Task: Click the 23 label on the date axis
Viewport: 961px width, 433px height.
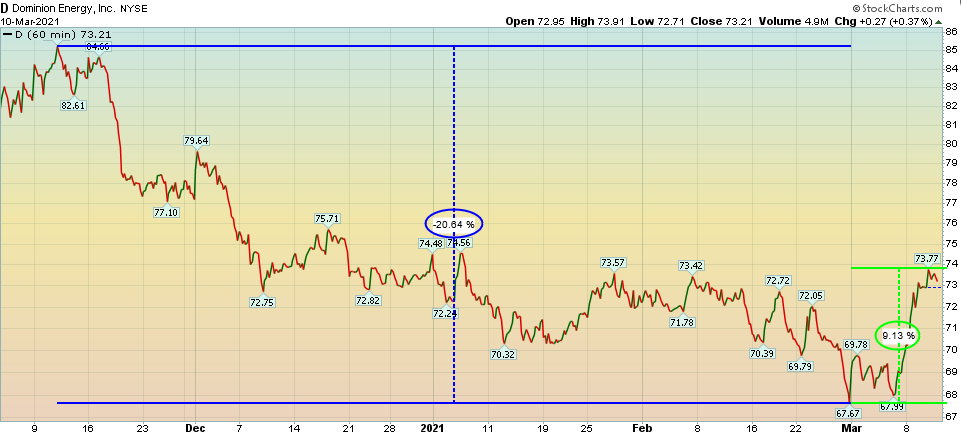Action: [x=142, y=427]
